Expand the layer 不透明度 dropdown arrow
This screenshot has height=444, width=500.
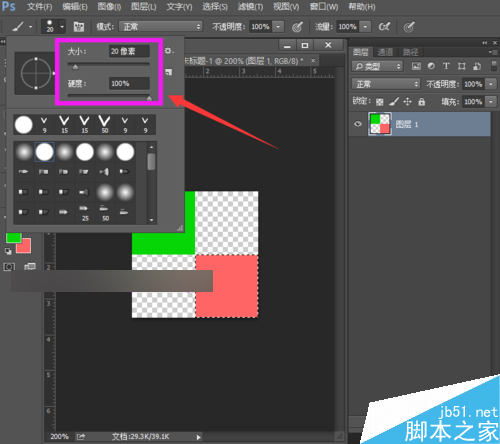(491, 84)
